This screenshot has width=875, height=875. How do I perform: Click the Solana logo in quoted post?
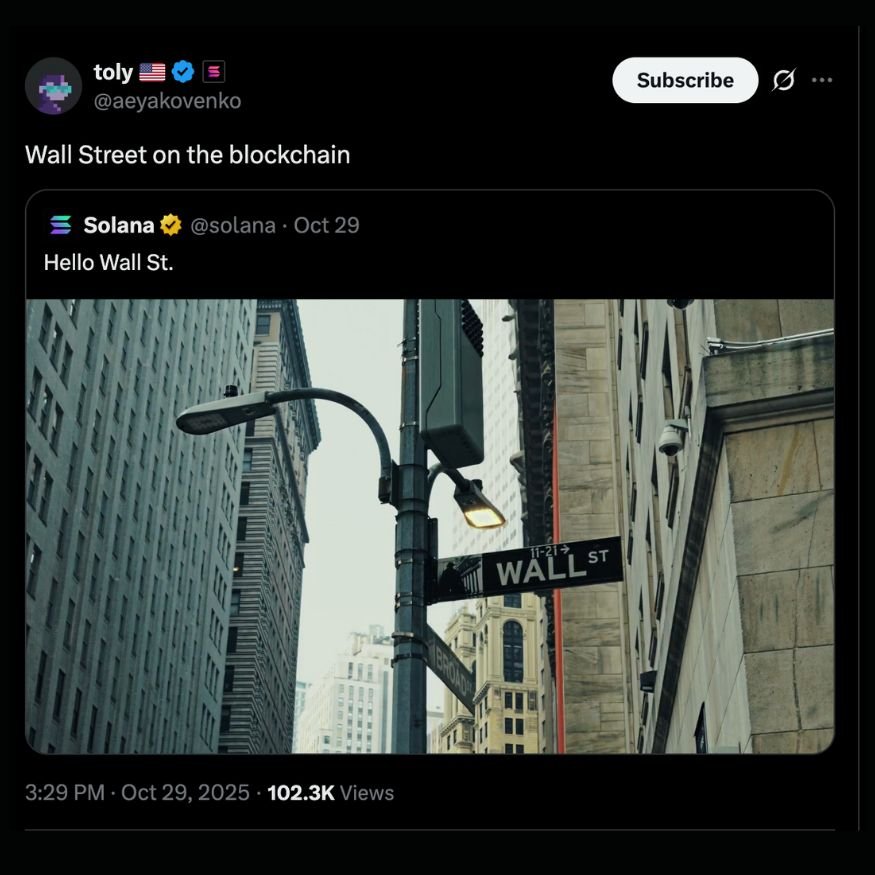(x=60, y=225)
